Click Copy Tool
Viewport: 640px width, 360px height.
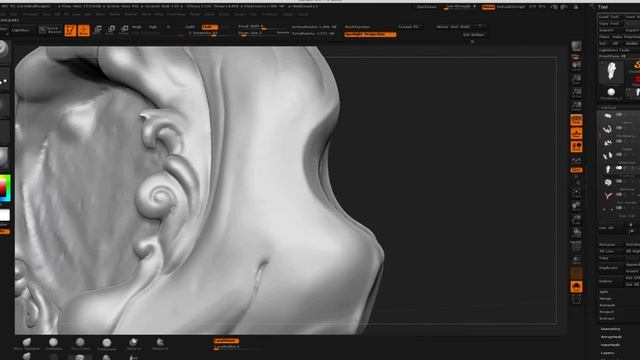tap(609, 23)
